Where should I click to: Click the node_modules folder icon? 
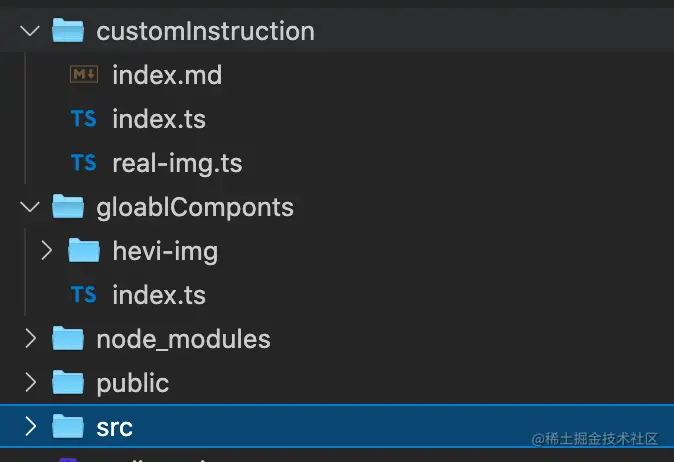click(67, 339)
